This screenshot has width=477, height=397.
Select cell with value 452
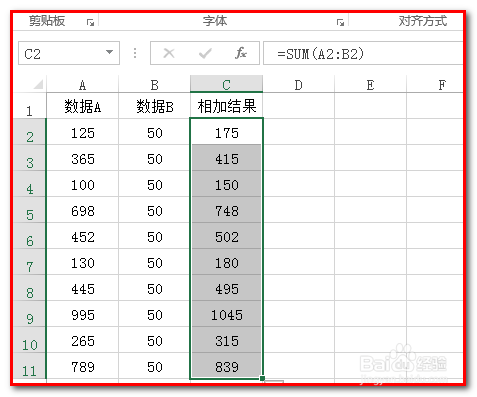82,236
